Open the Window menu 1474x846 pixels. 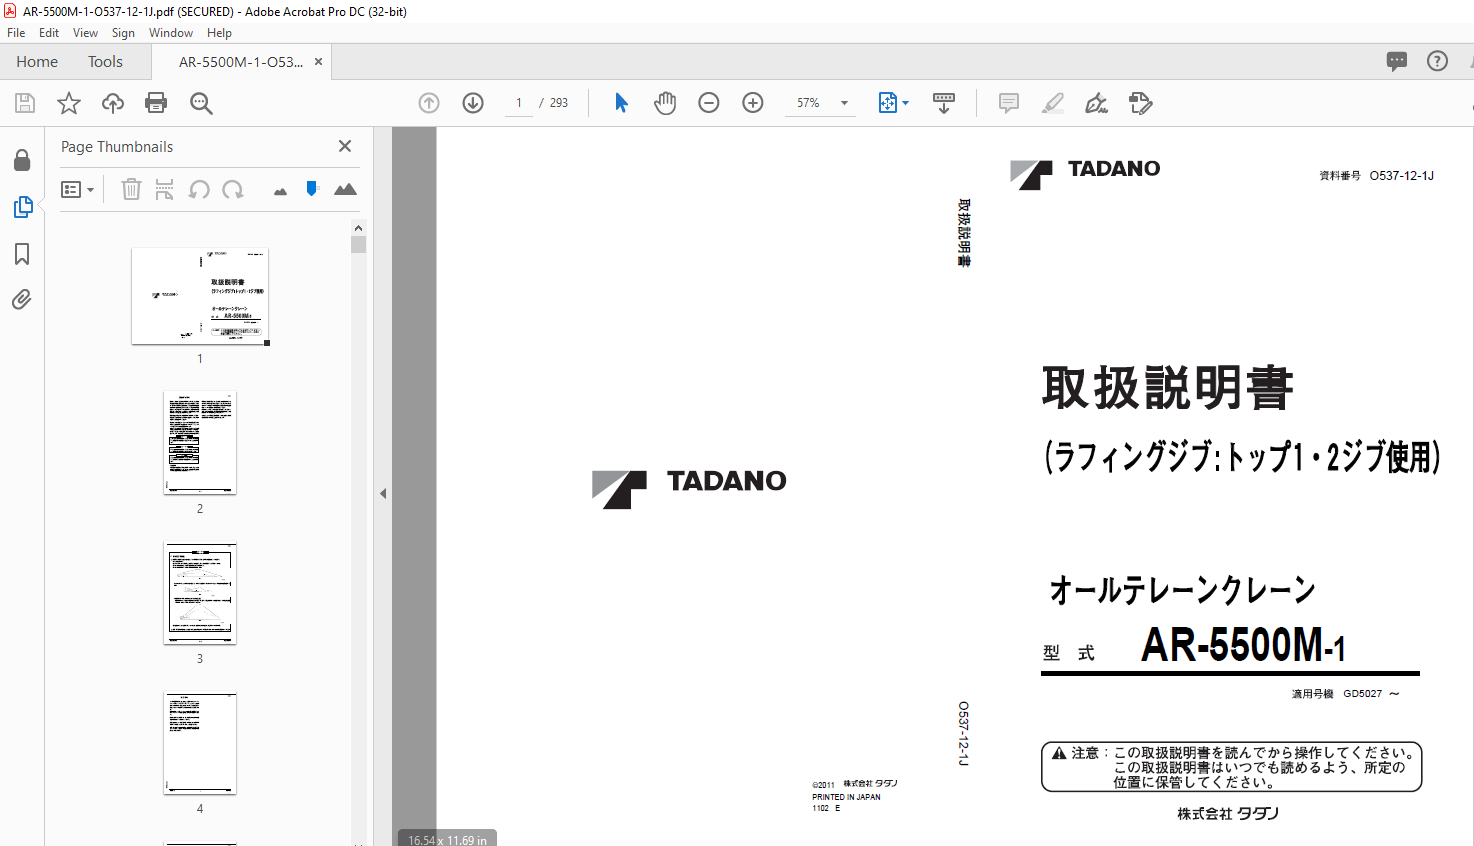171,33
